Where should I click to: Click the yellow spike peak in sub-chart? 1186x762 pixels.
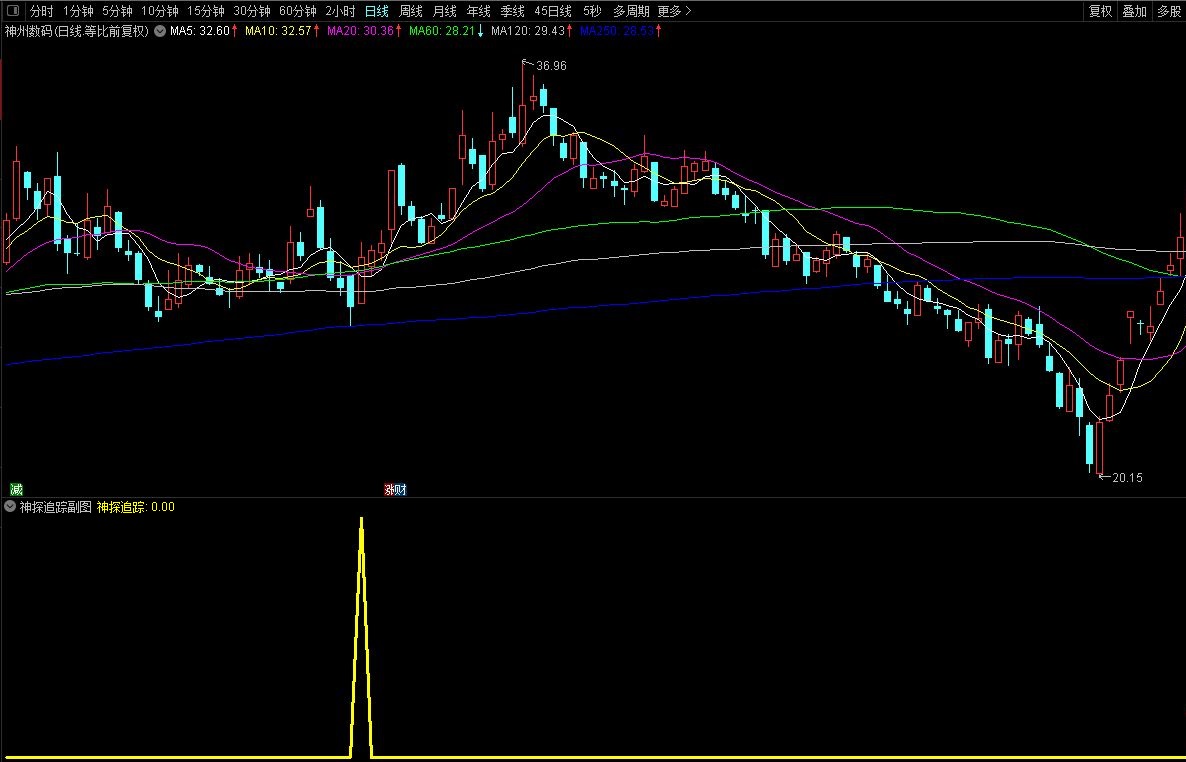(362, 520)
